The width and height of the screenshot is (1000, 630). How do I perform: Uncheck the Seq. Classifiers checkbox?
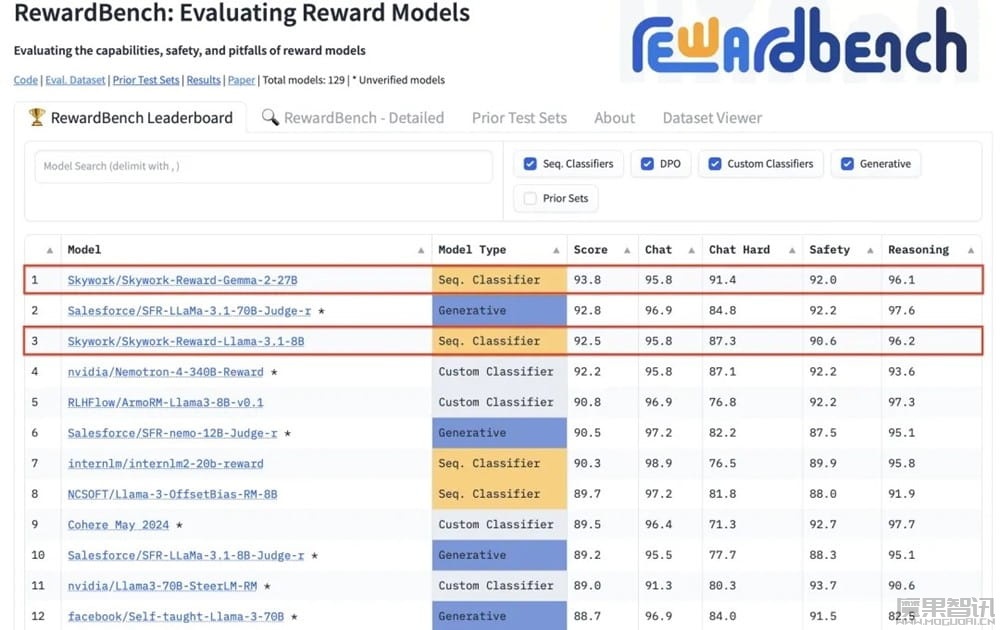tap(530, 164)
